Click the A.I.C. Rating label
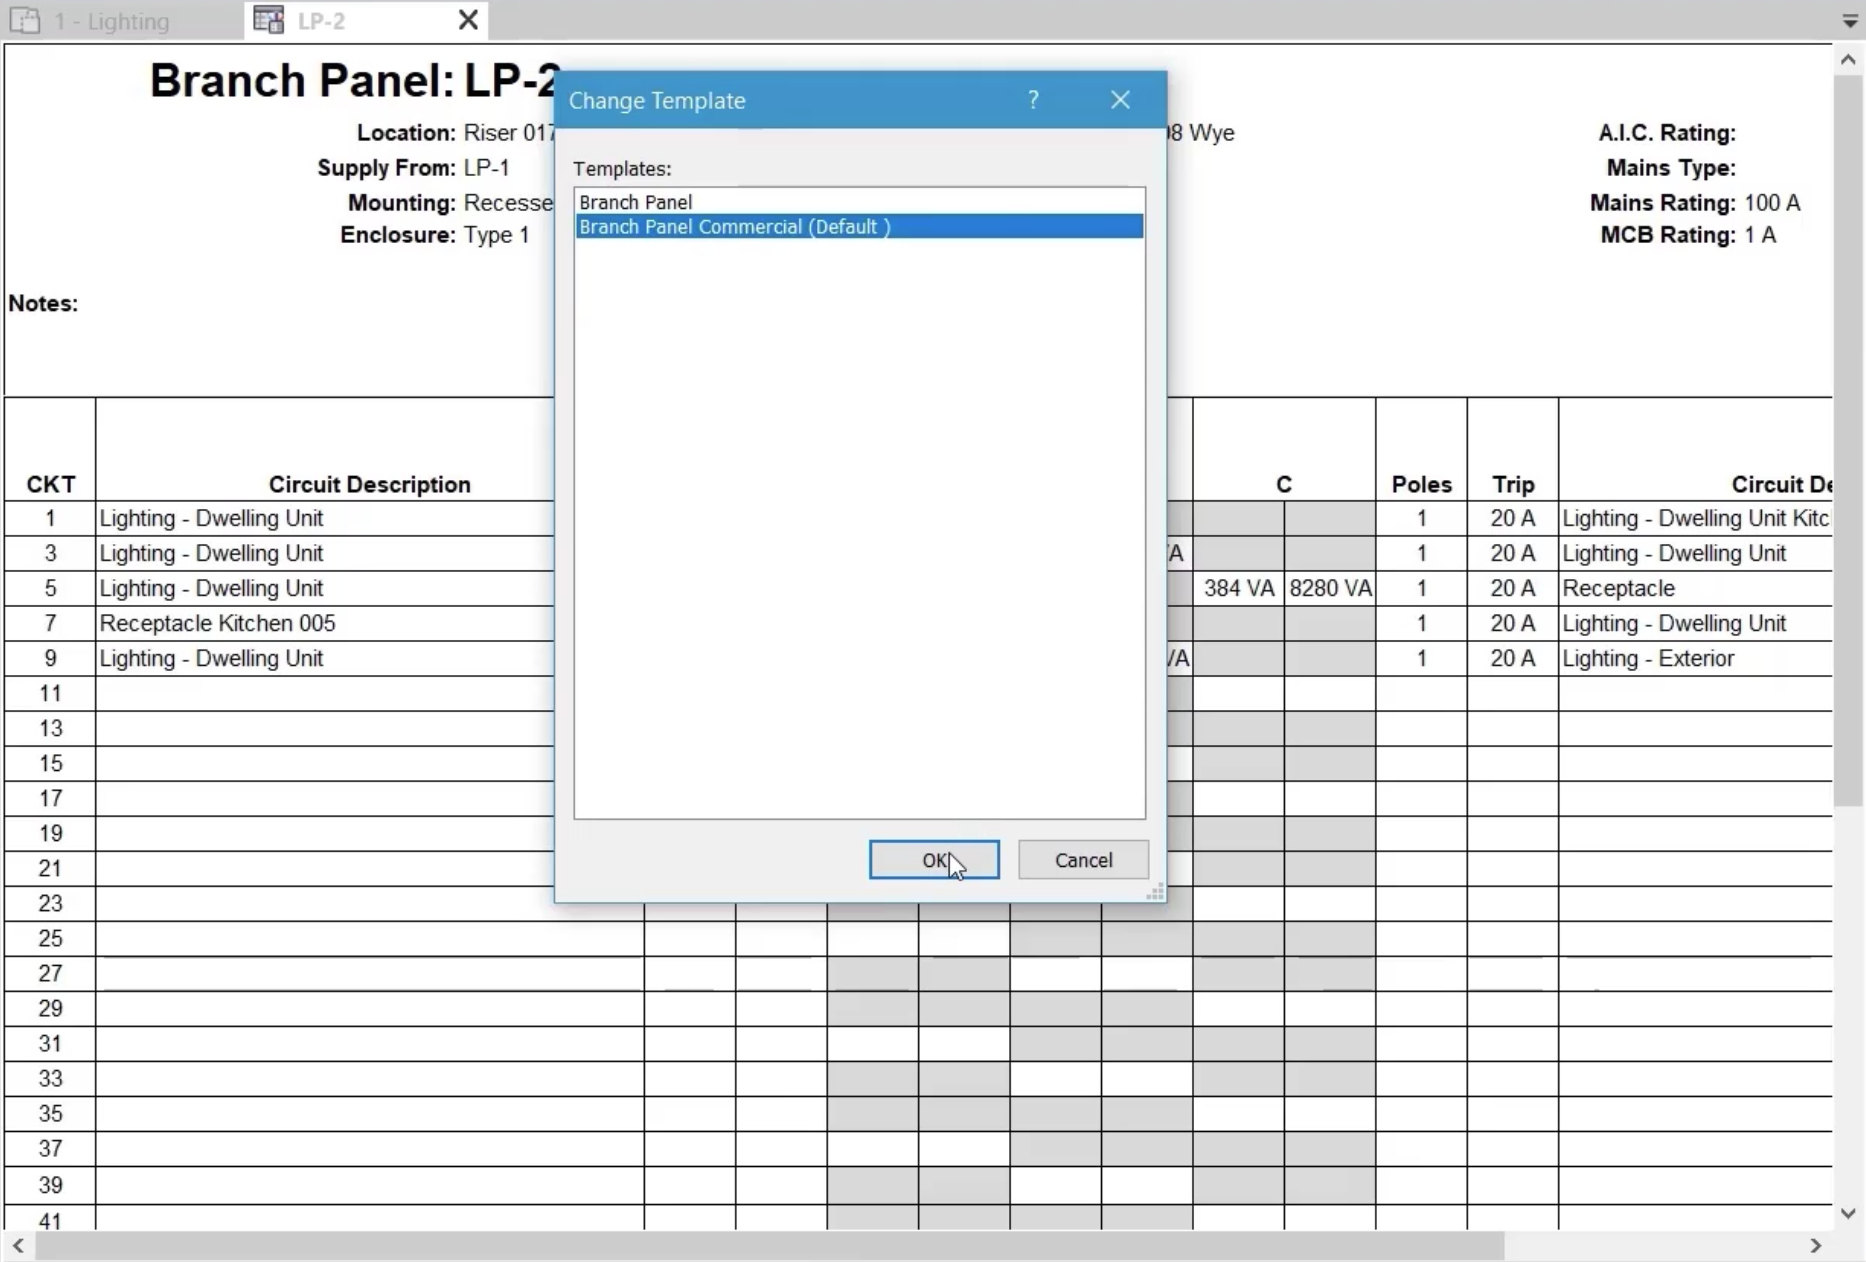Image resolution: width=1866 pixels, height=1262 pixels. (x=1666, y=133)
